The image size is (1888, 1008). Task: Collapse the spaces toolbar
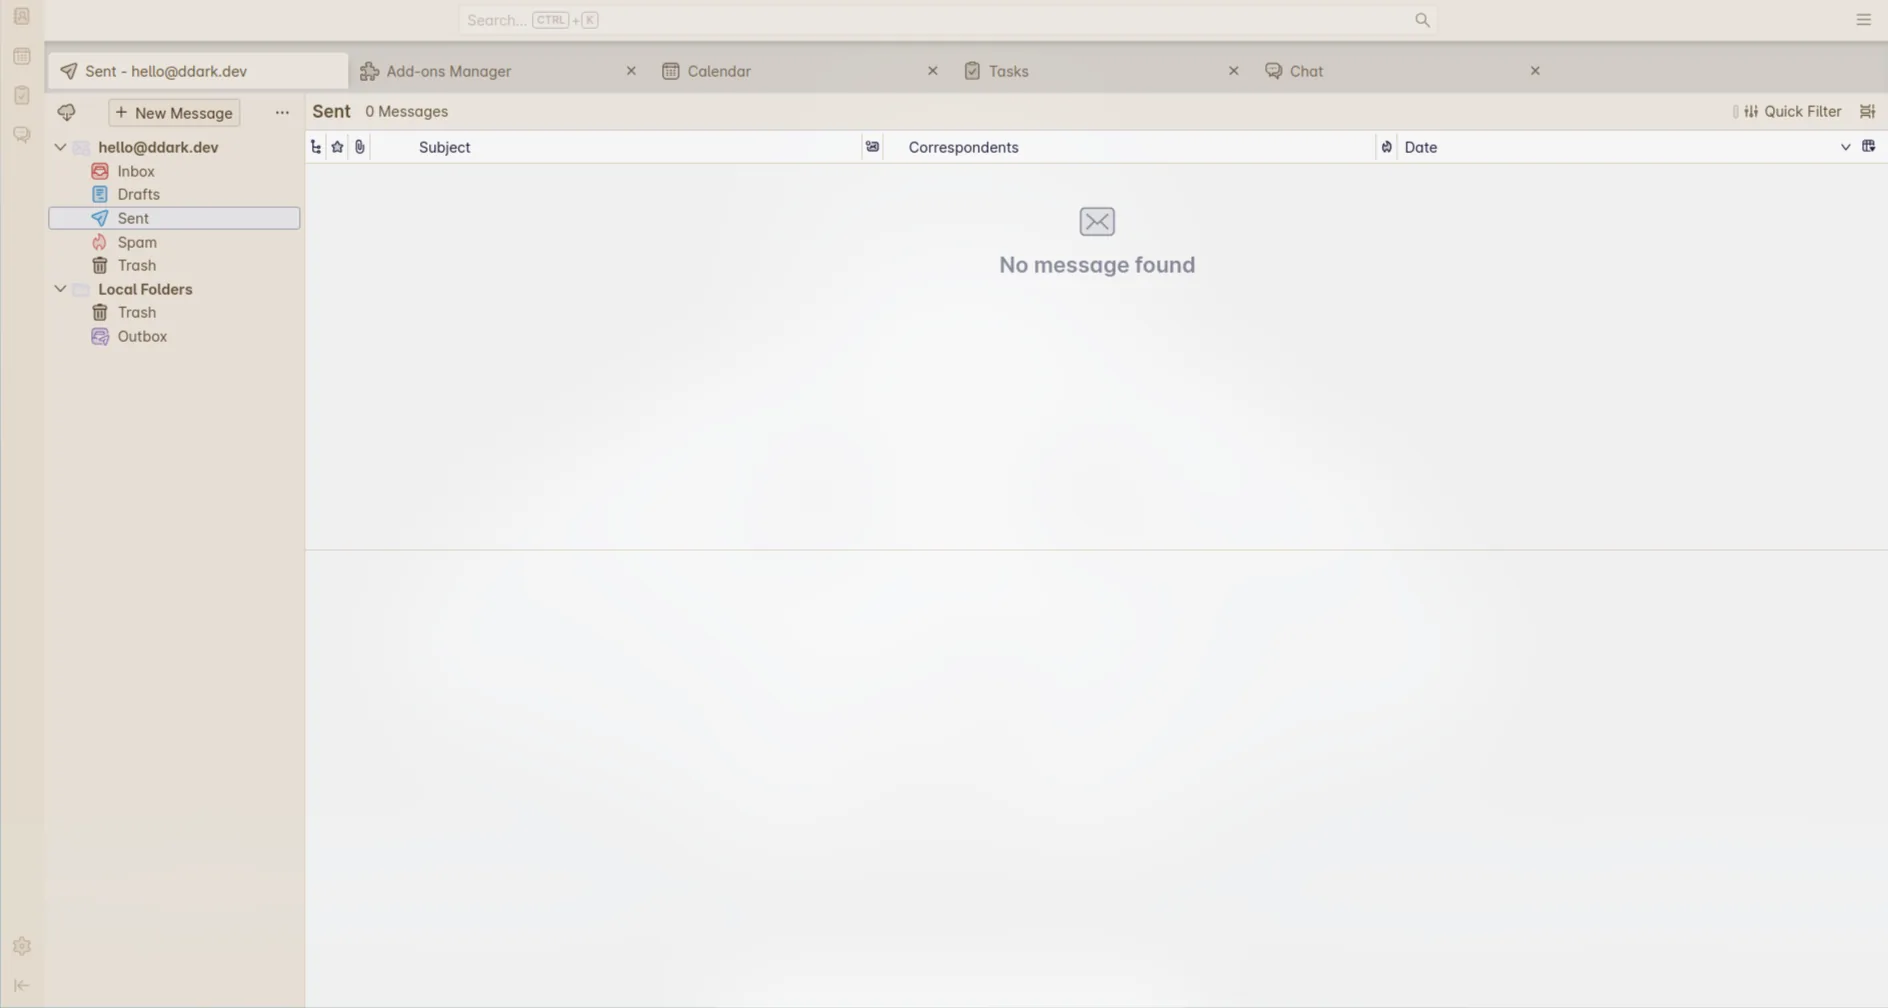[21, 985]
